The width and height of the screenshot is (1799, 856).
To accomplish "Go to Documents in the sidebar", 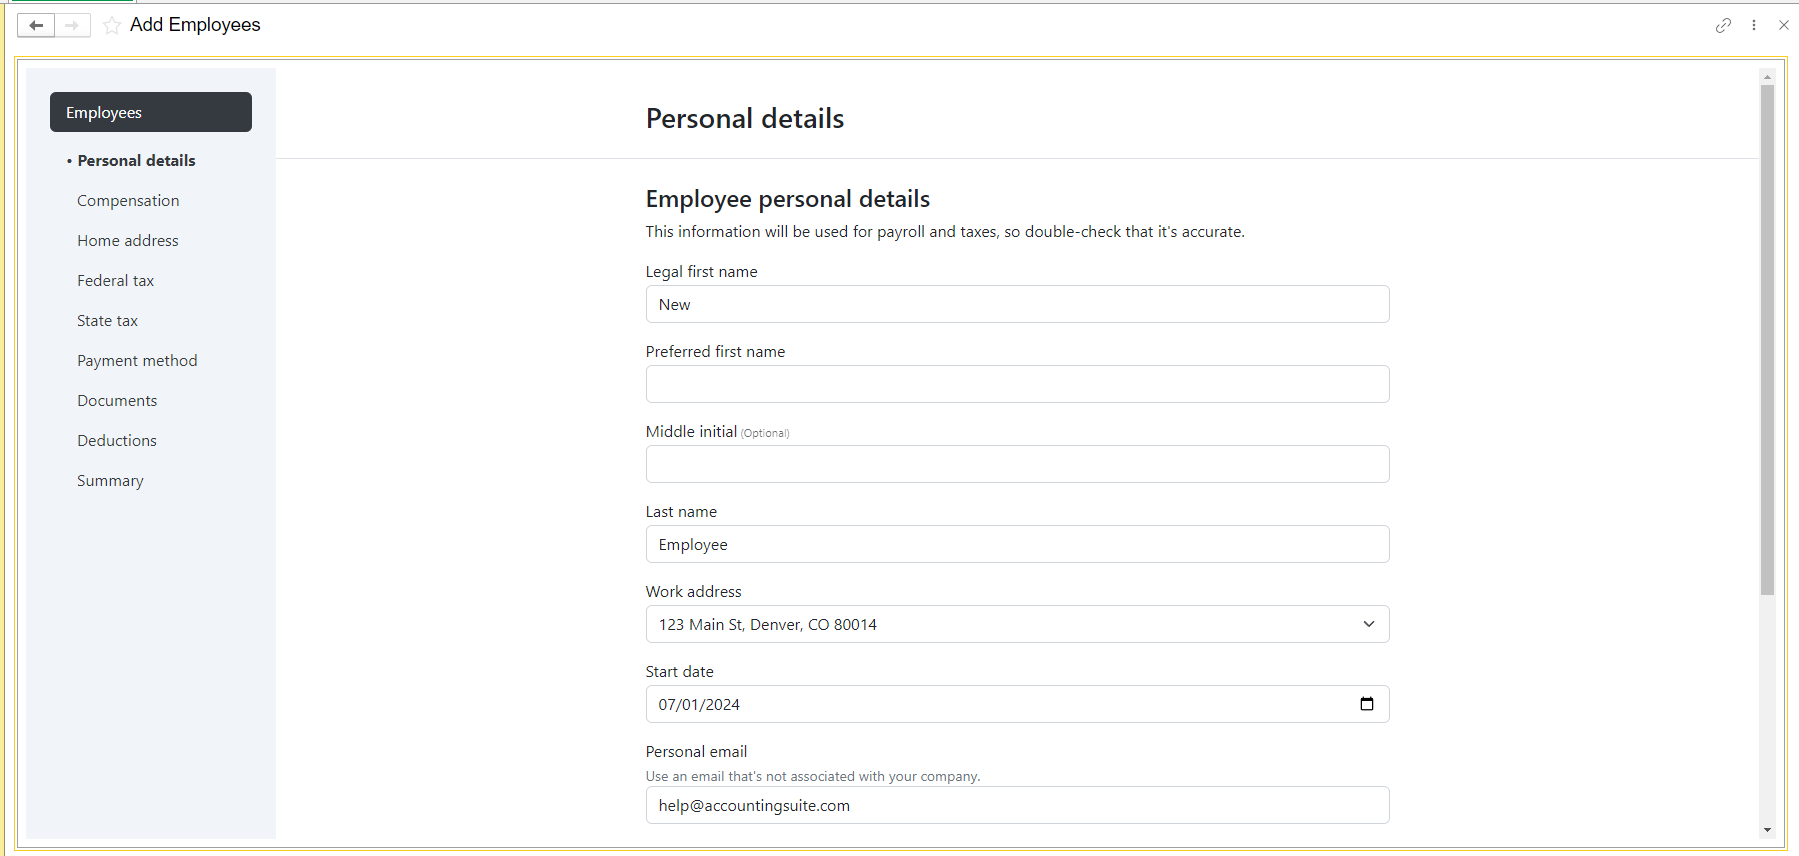I will (117, 400).
